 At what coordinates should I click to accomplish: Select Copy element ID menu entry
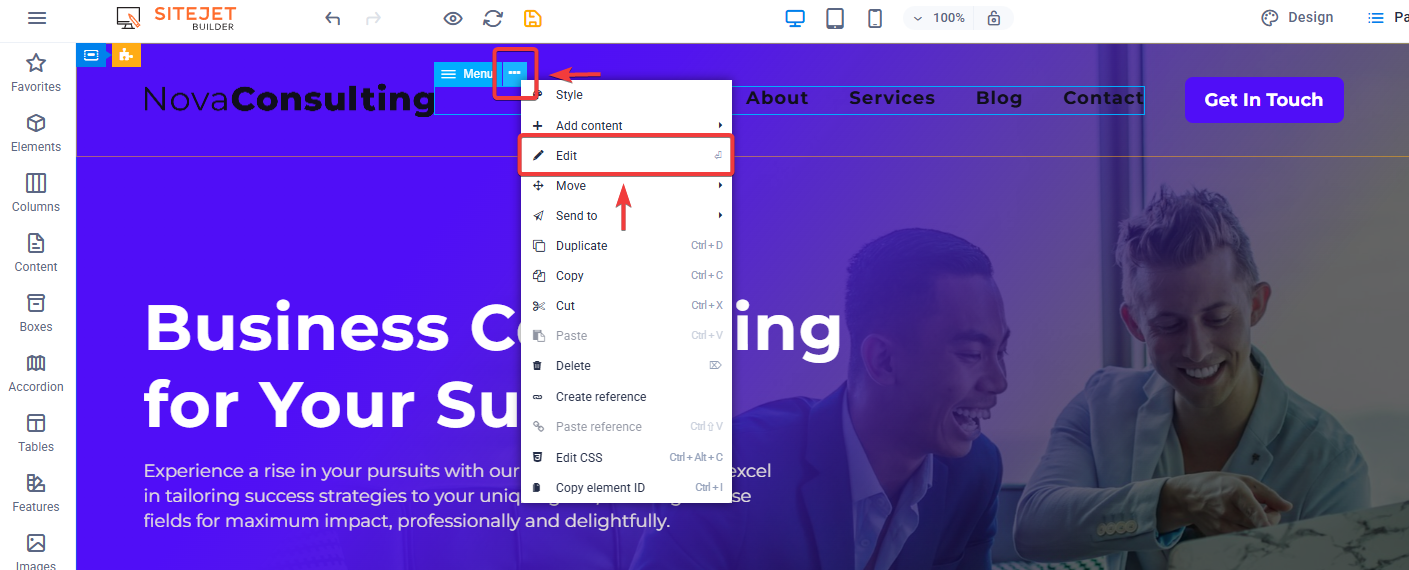tap(626, 488)
